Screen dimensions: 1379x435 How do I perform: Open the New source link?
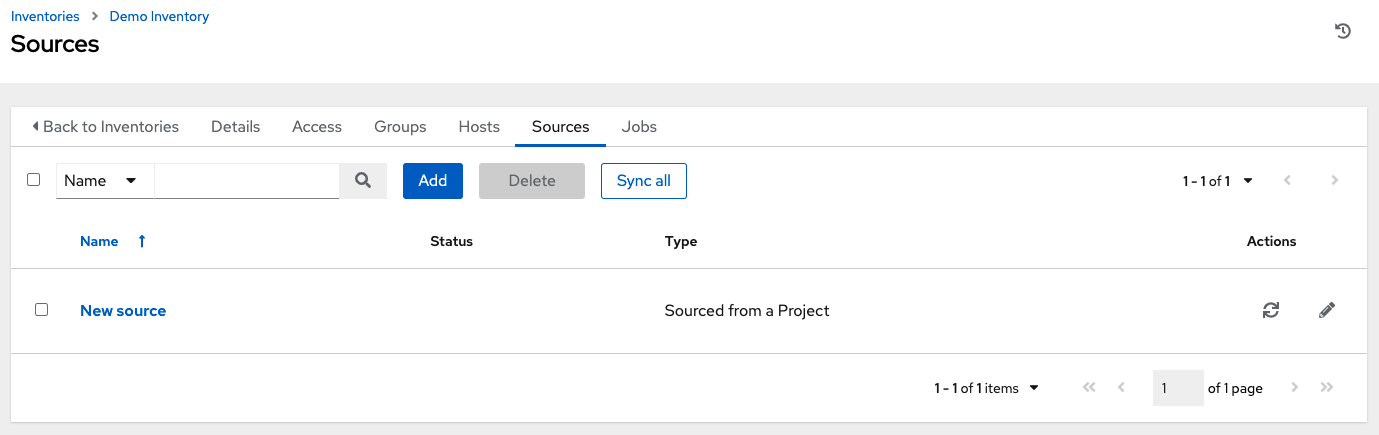pos(123,311)
